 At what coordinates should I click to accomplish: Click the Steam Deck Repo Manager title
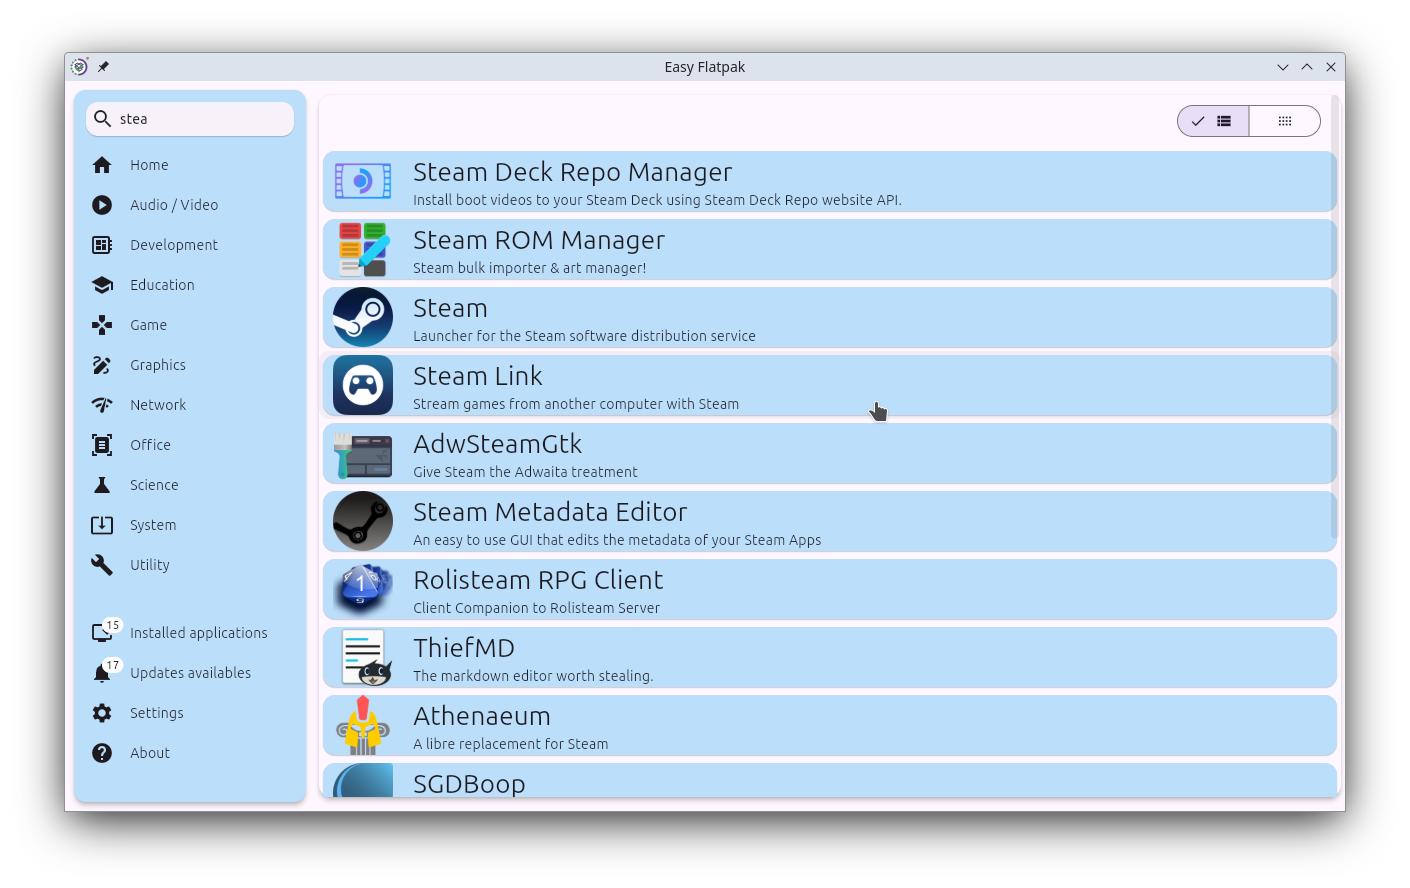[572, 172]
